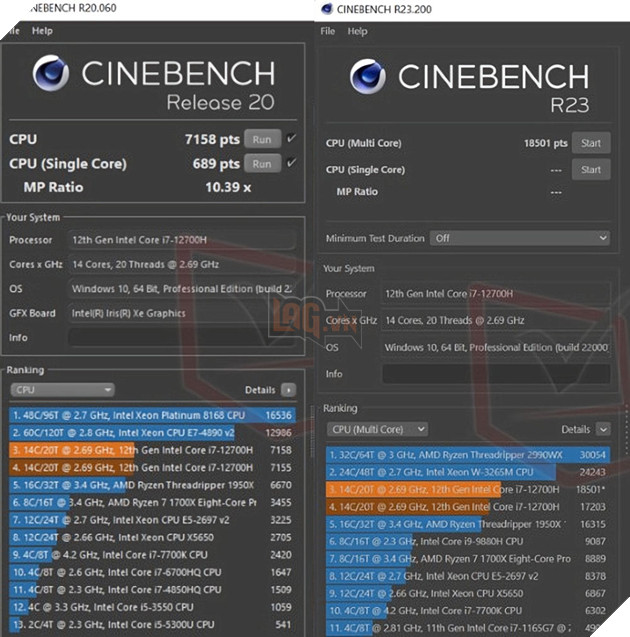Select Intel Xeon Platinum 8168 ranking row
The width and height of the screenshot is (630, 637).
(152, 415)
